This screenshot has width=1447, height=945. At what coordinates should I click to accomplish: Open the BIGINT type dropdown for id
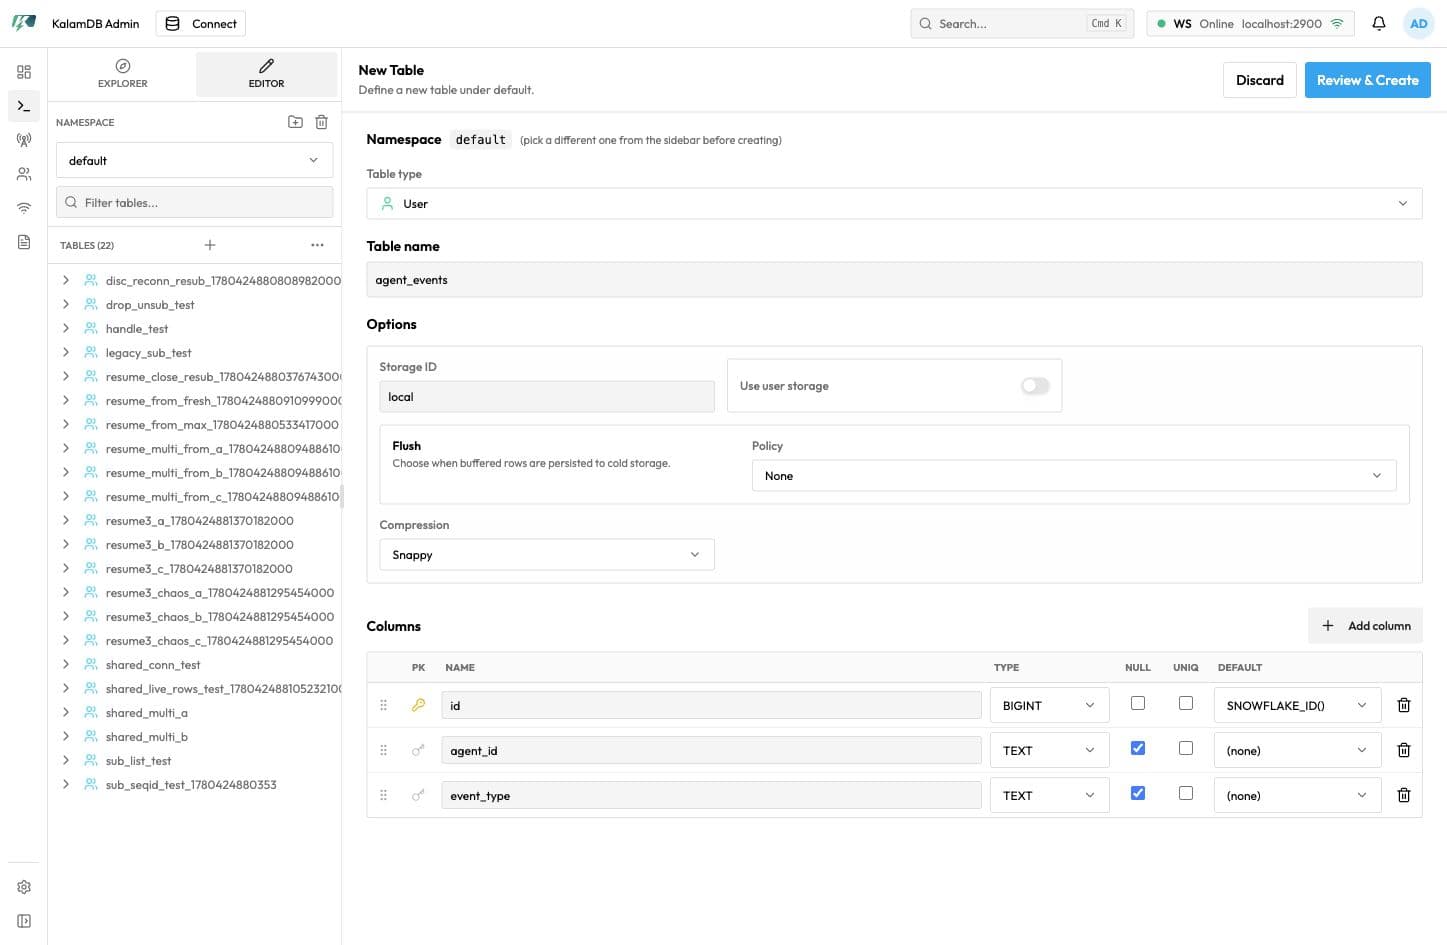pos(1049,705)
